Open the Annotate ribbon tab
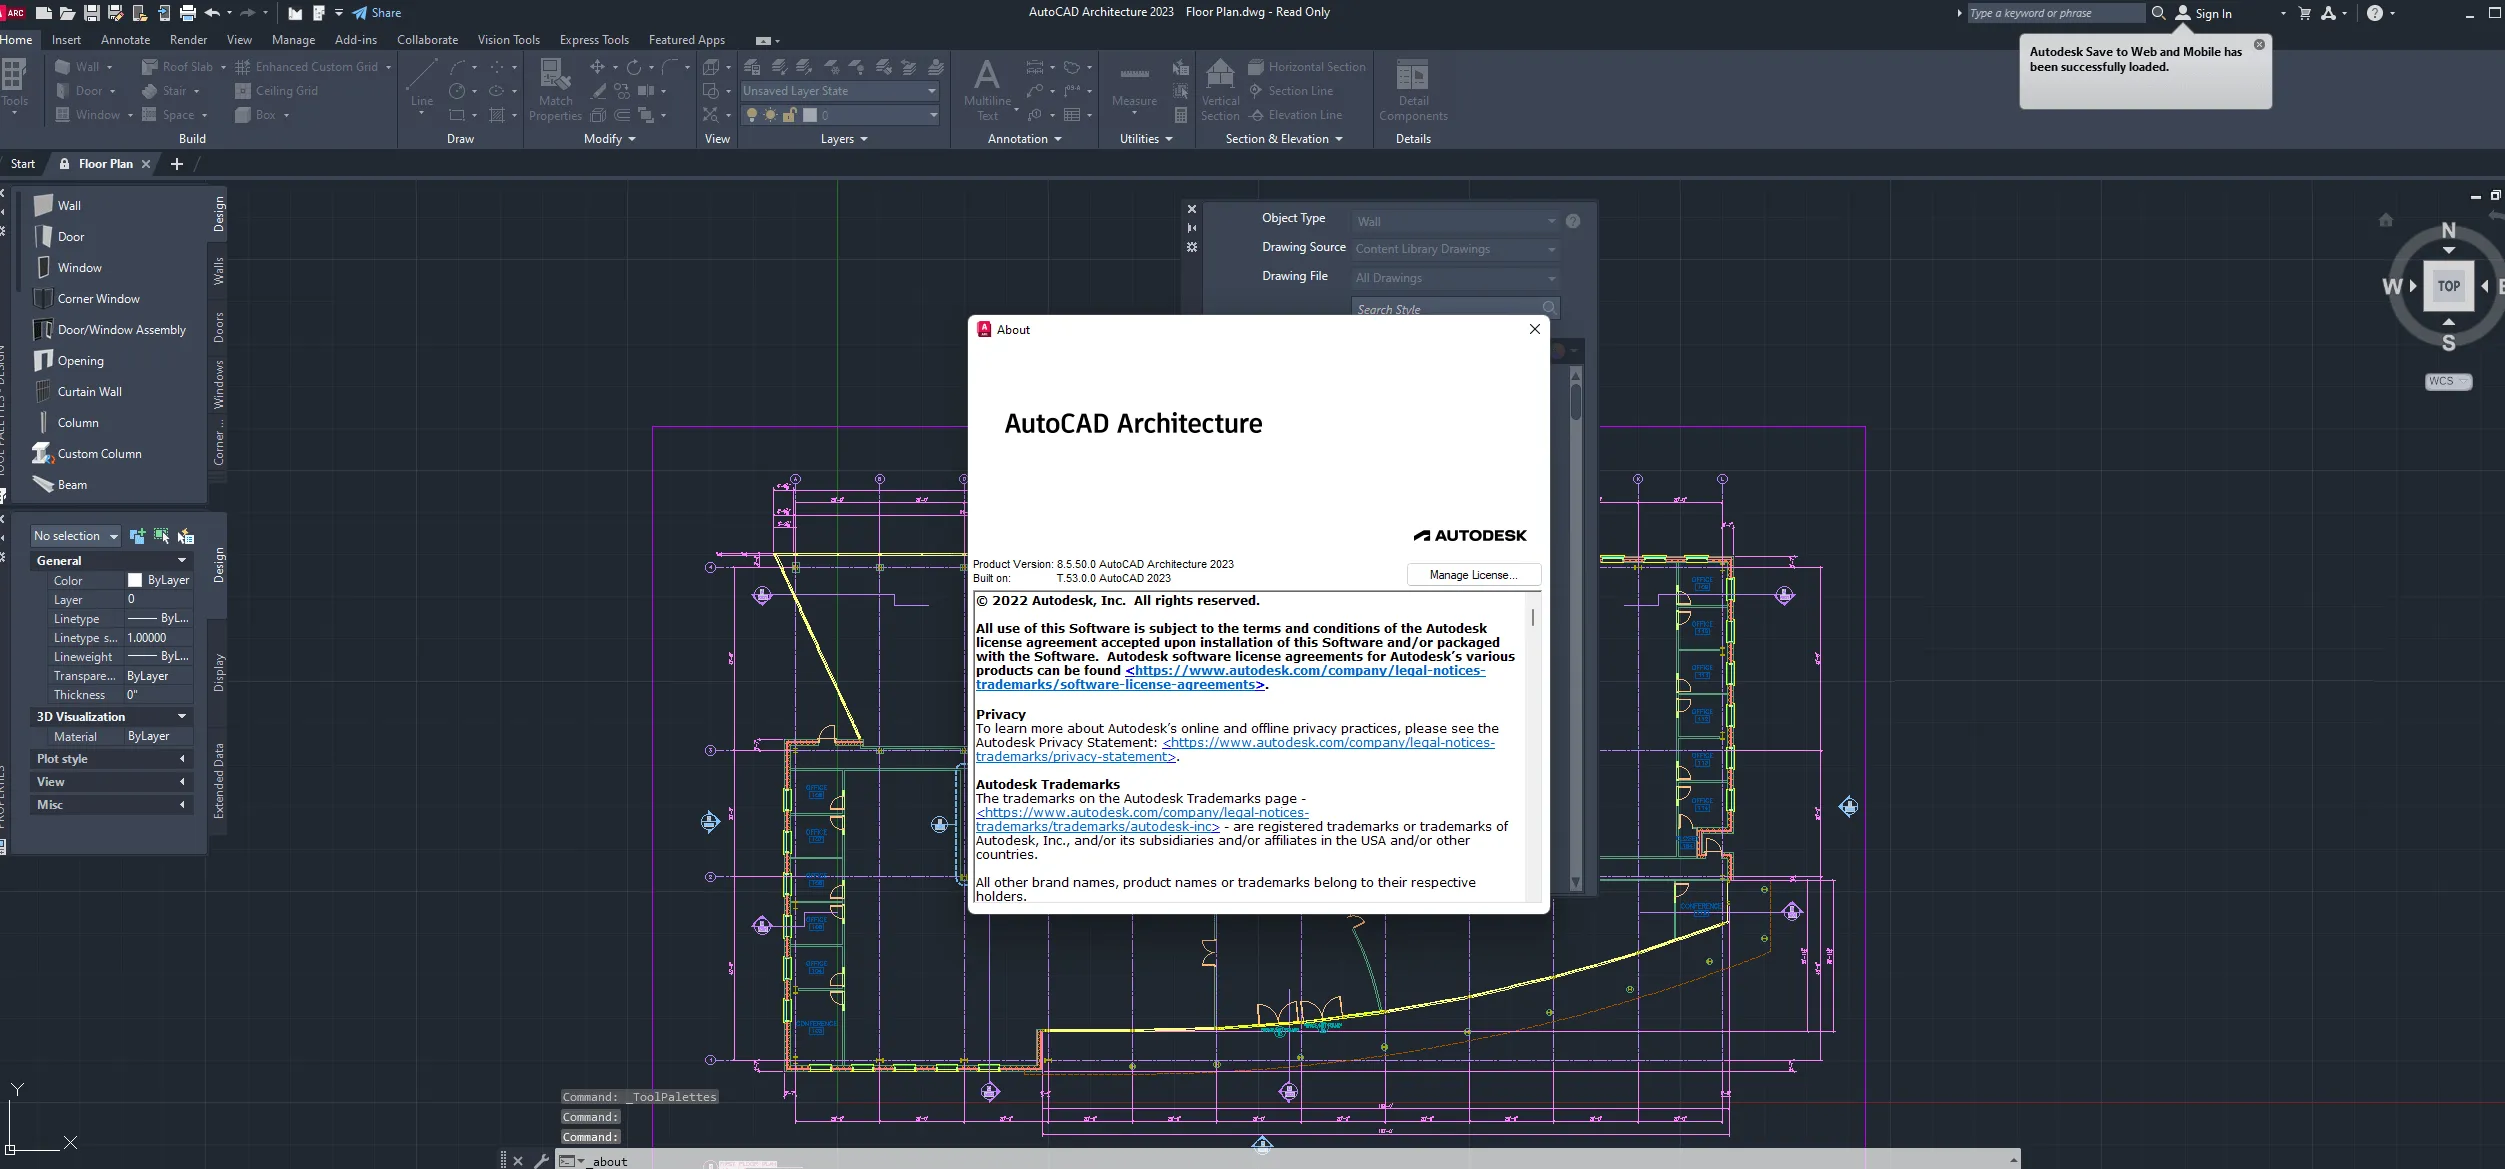Image resolution: width=2505 pixels, height=1169 pixels. [x=125, y=40]
